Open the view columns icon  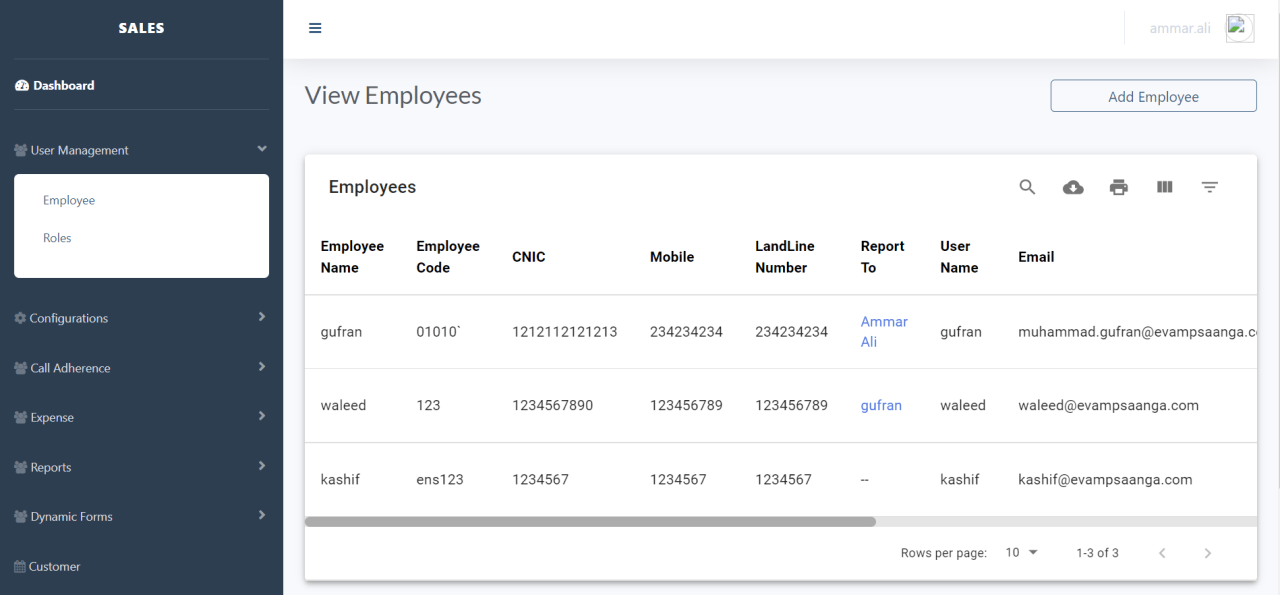point(1164,187)
